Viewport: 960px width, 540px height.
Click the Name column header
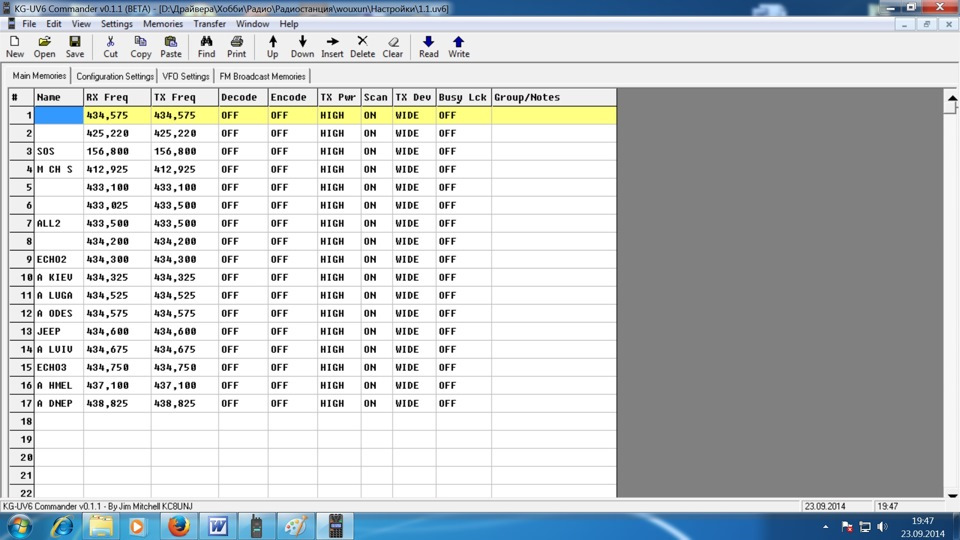pos(59,97)
